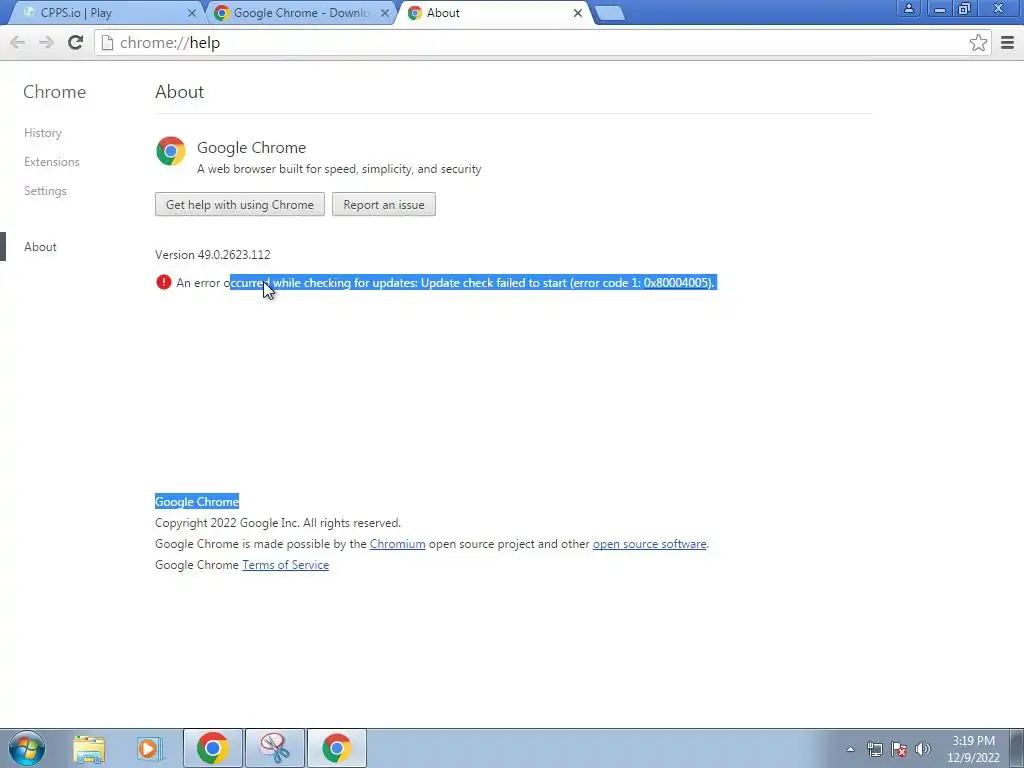
Task: Bookmark this page with the star icon
Action: pyautogui.click(x=978, y=42)
